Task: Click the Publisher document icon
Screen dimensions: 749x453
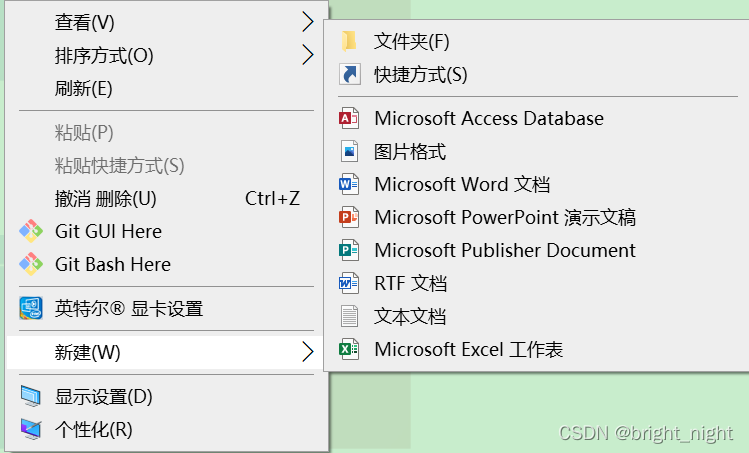Action: click(x=349, y=250)
